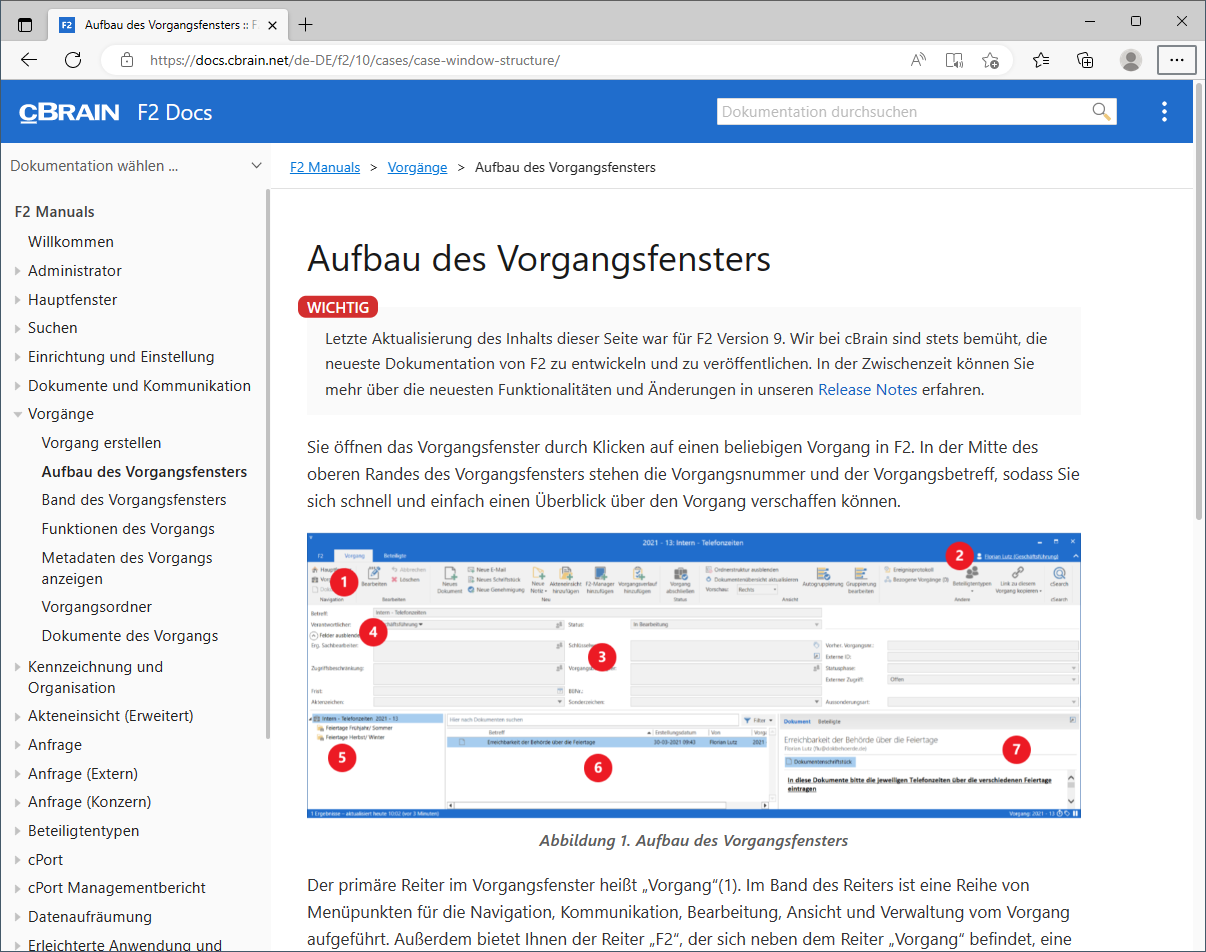Open the Willkommen page
1206x952 pixels.
pyautogui.click(x=71, y=242)
